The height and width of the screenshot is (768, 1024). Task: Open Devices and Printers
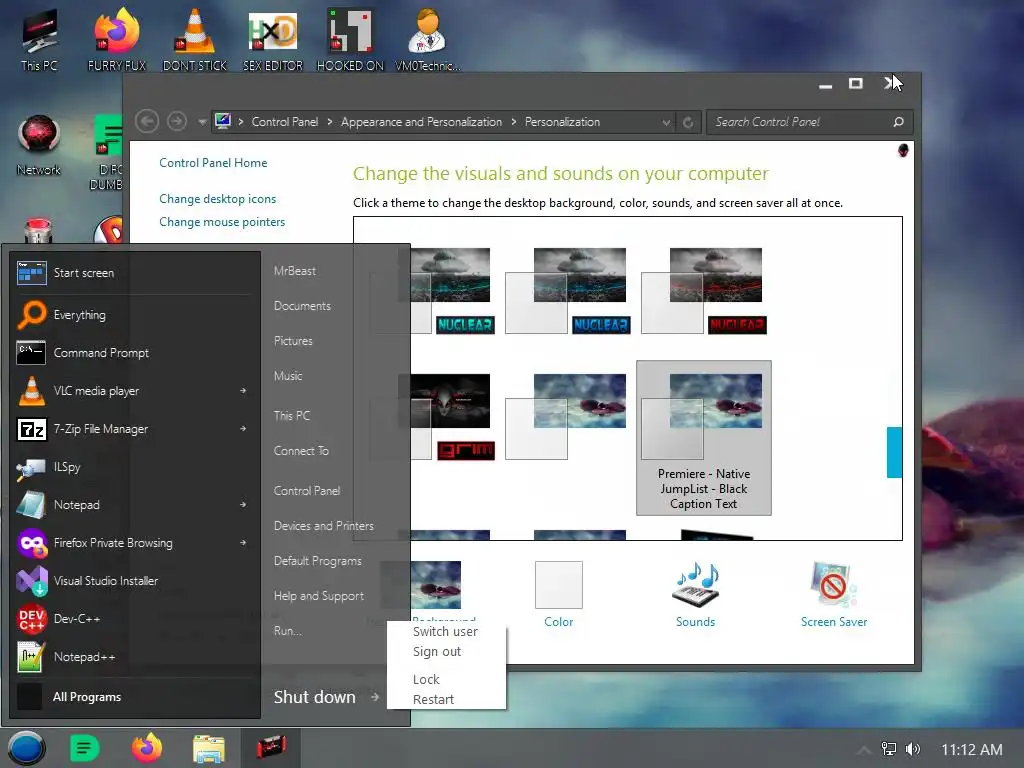coord(324,526)
